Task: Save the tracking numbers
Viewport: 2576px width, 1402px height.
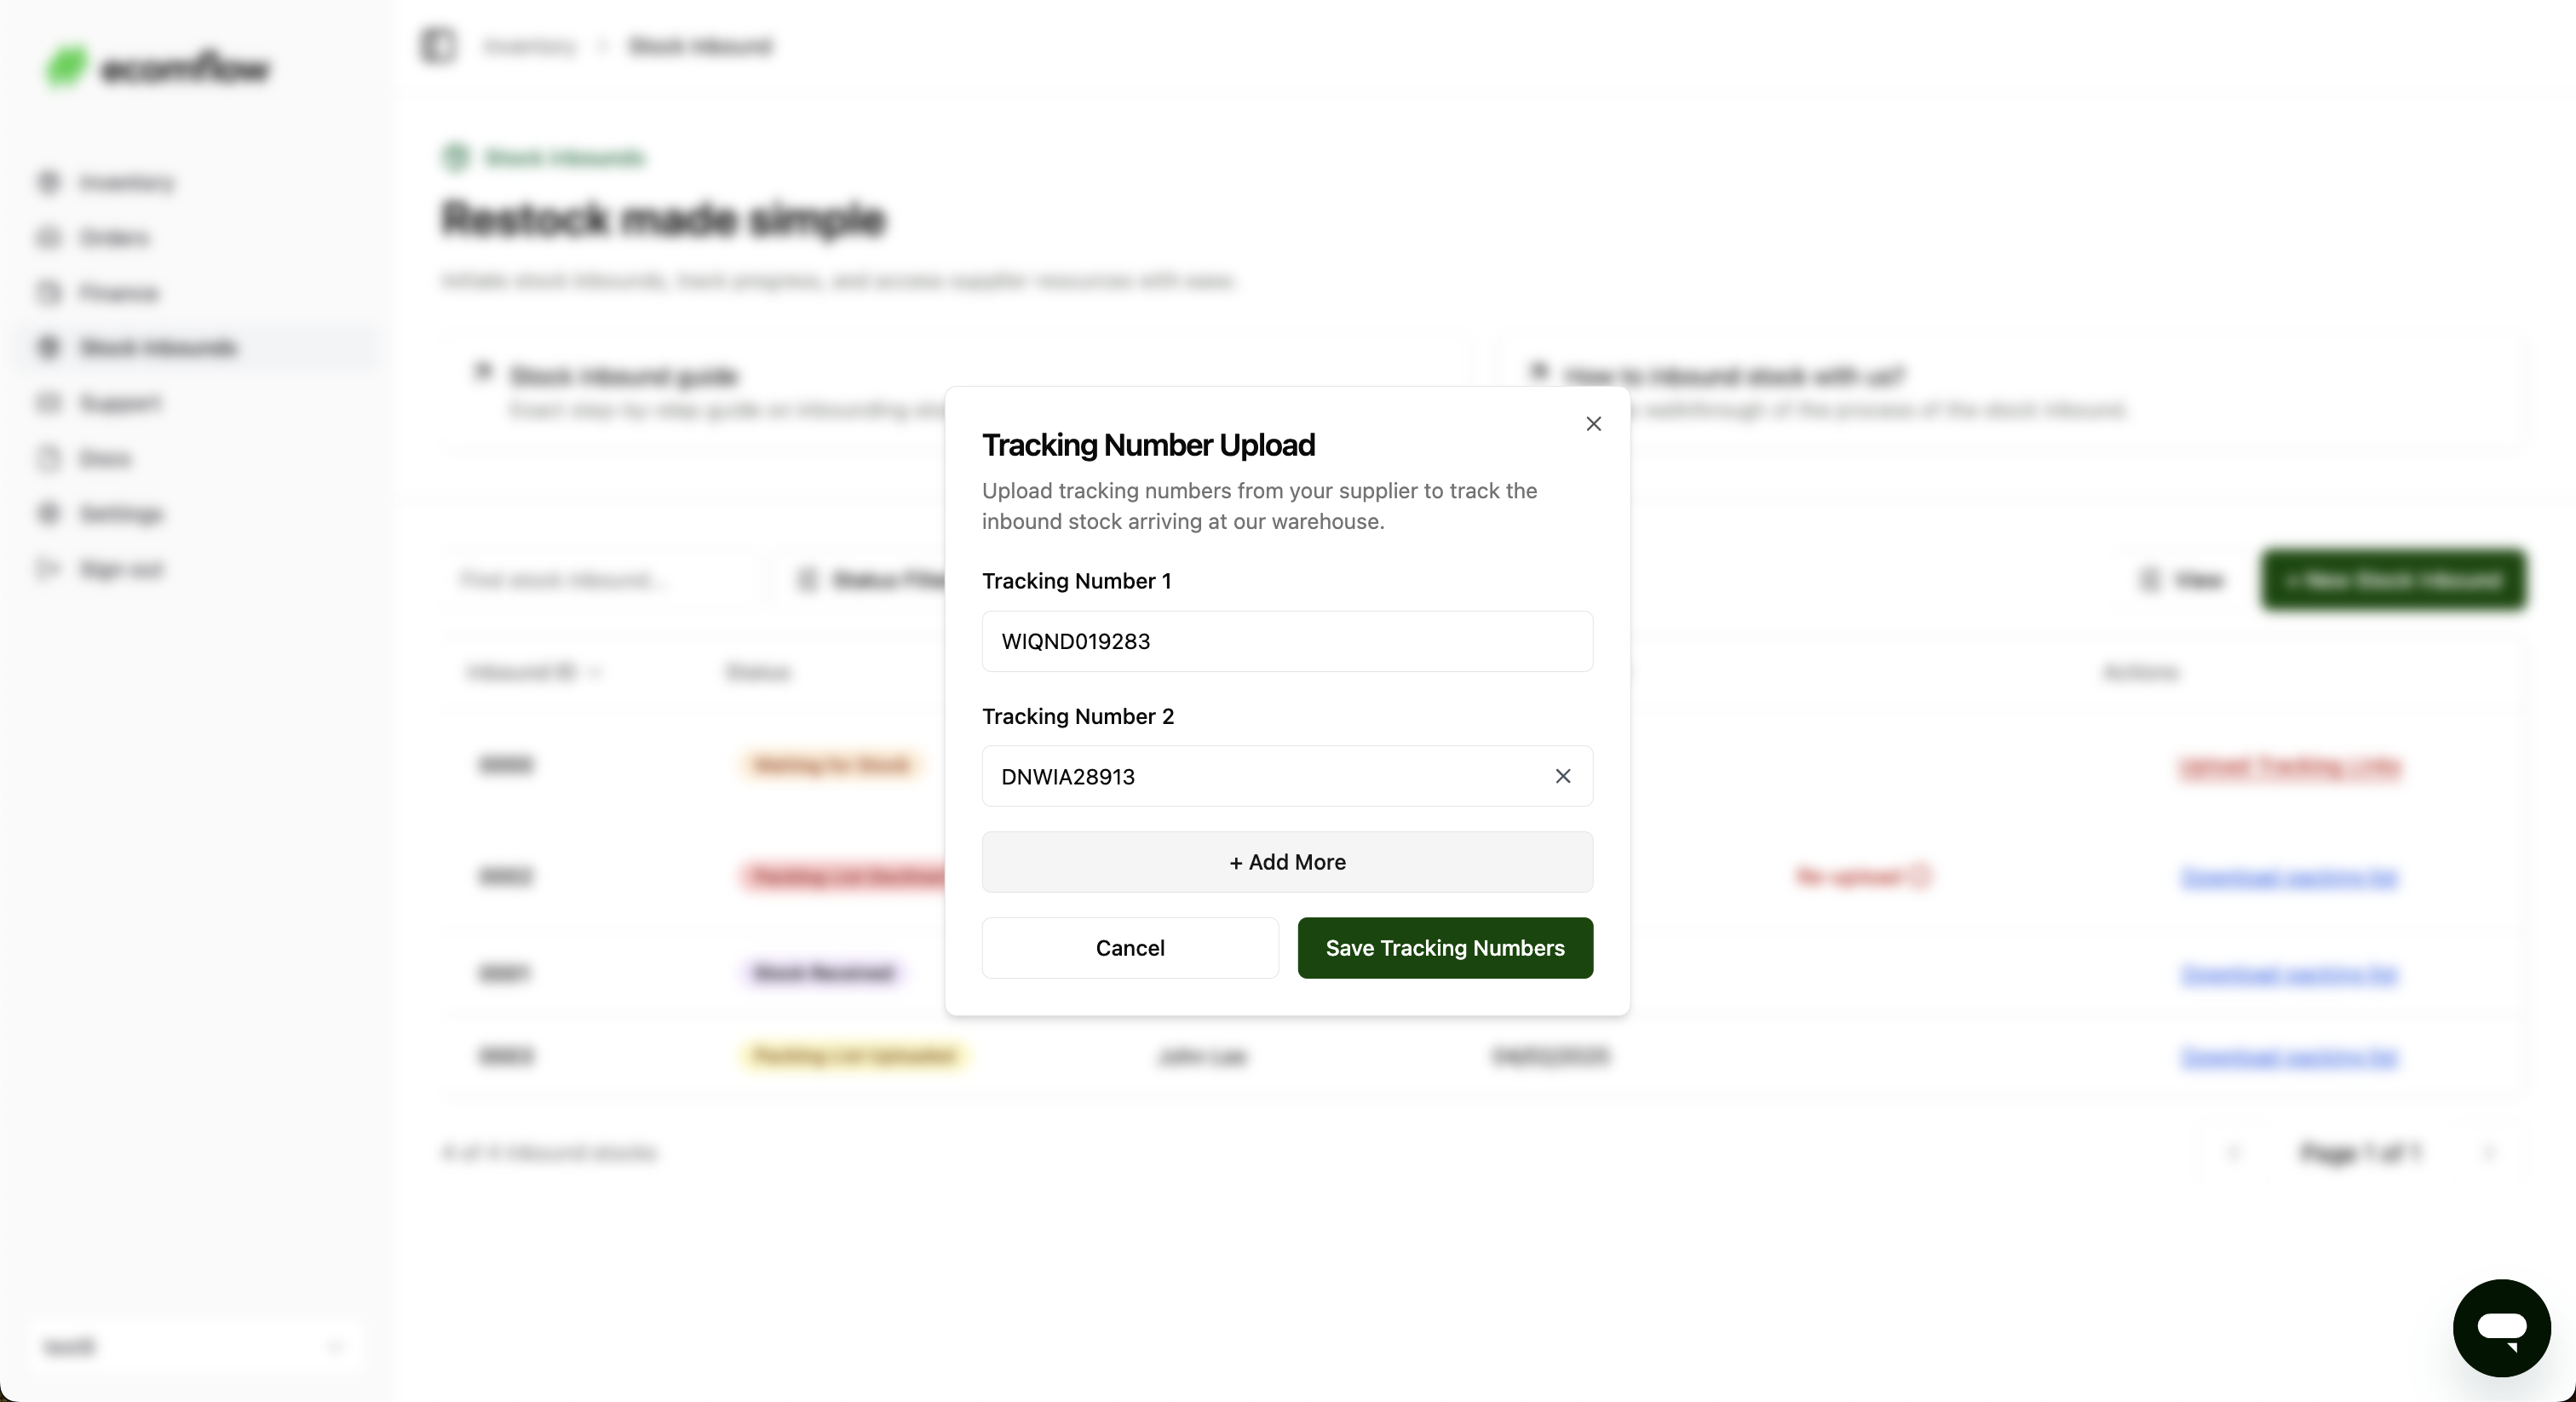Action: point(1444,948)
